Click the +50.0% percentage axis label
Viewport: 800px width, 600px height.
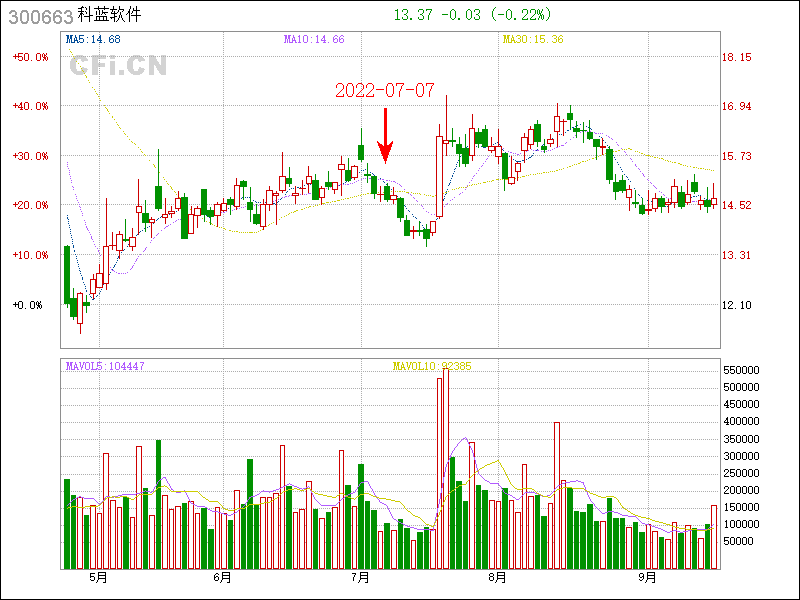(x=31, y=57)
